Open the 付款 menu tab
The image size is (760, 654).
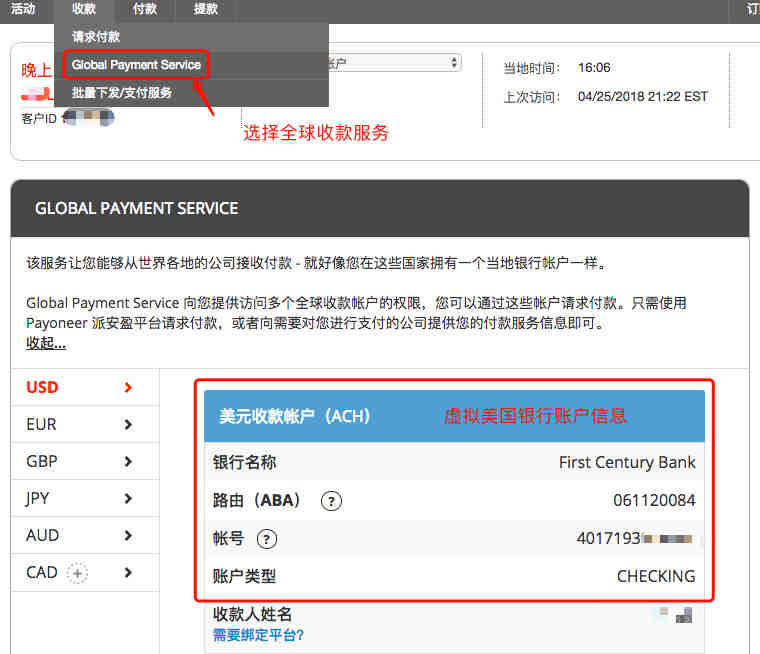144,9
